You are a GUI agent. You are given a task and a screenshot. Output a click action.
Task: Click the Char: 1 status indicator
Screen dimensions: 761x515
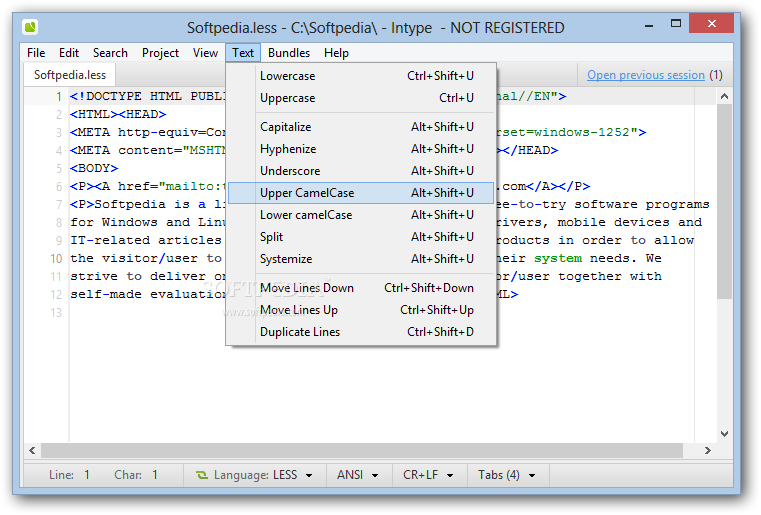coord(136,475)
